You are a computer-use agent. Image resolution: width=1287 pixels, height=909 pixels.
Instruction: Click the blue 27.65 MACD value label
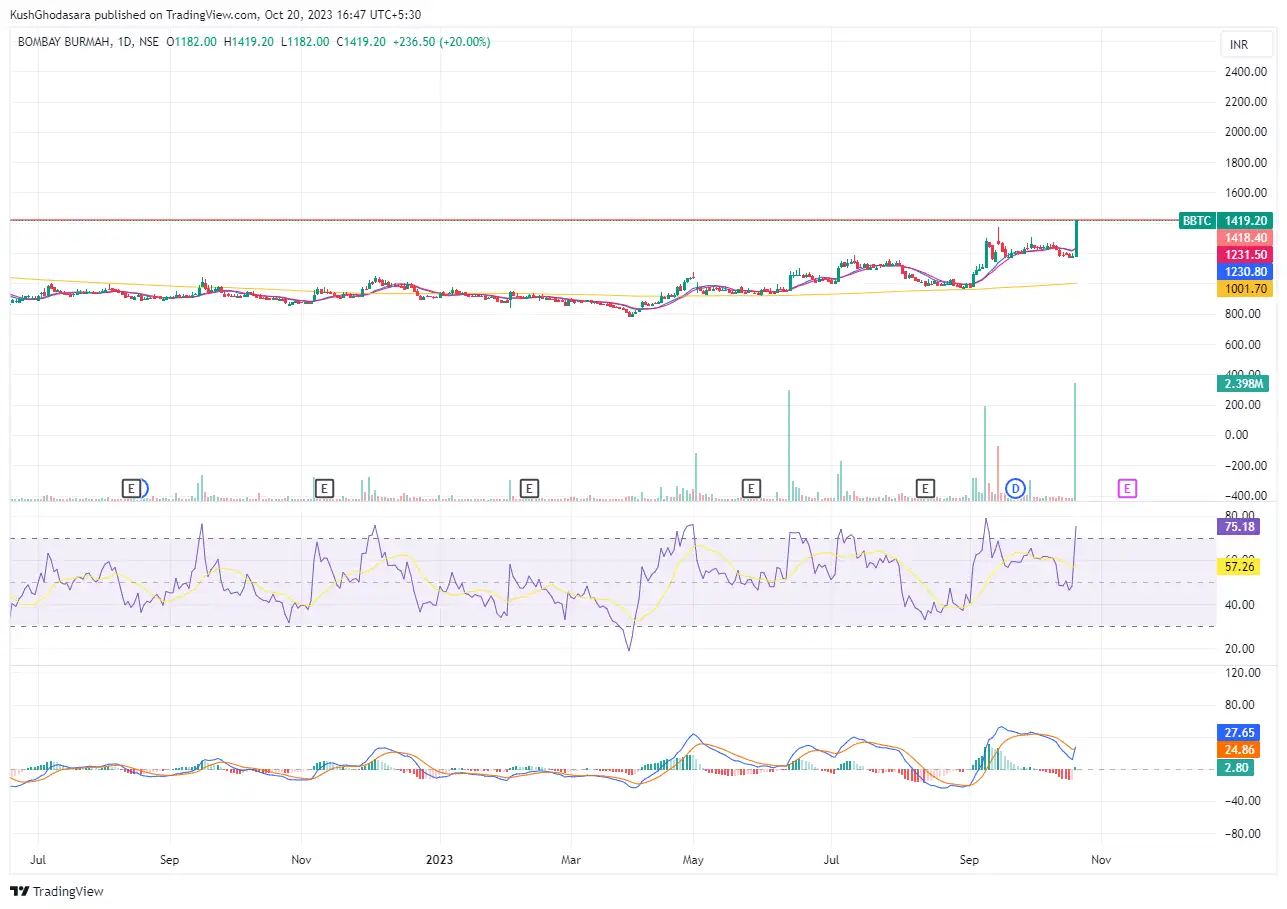pyautogui.click(x=1238, y=732)
